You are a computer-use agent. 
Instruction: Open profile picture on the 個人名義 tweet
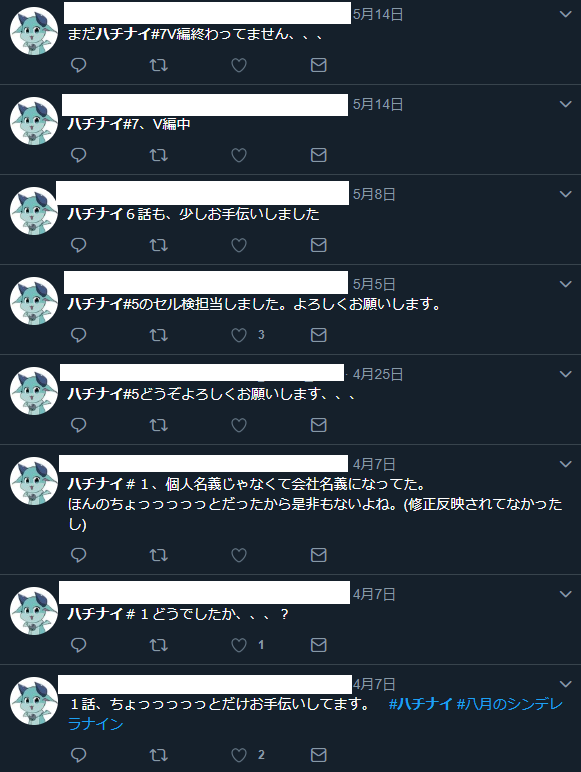pyautogui.click(x=34, y=481)
